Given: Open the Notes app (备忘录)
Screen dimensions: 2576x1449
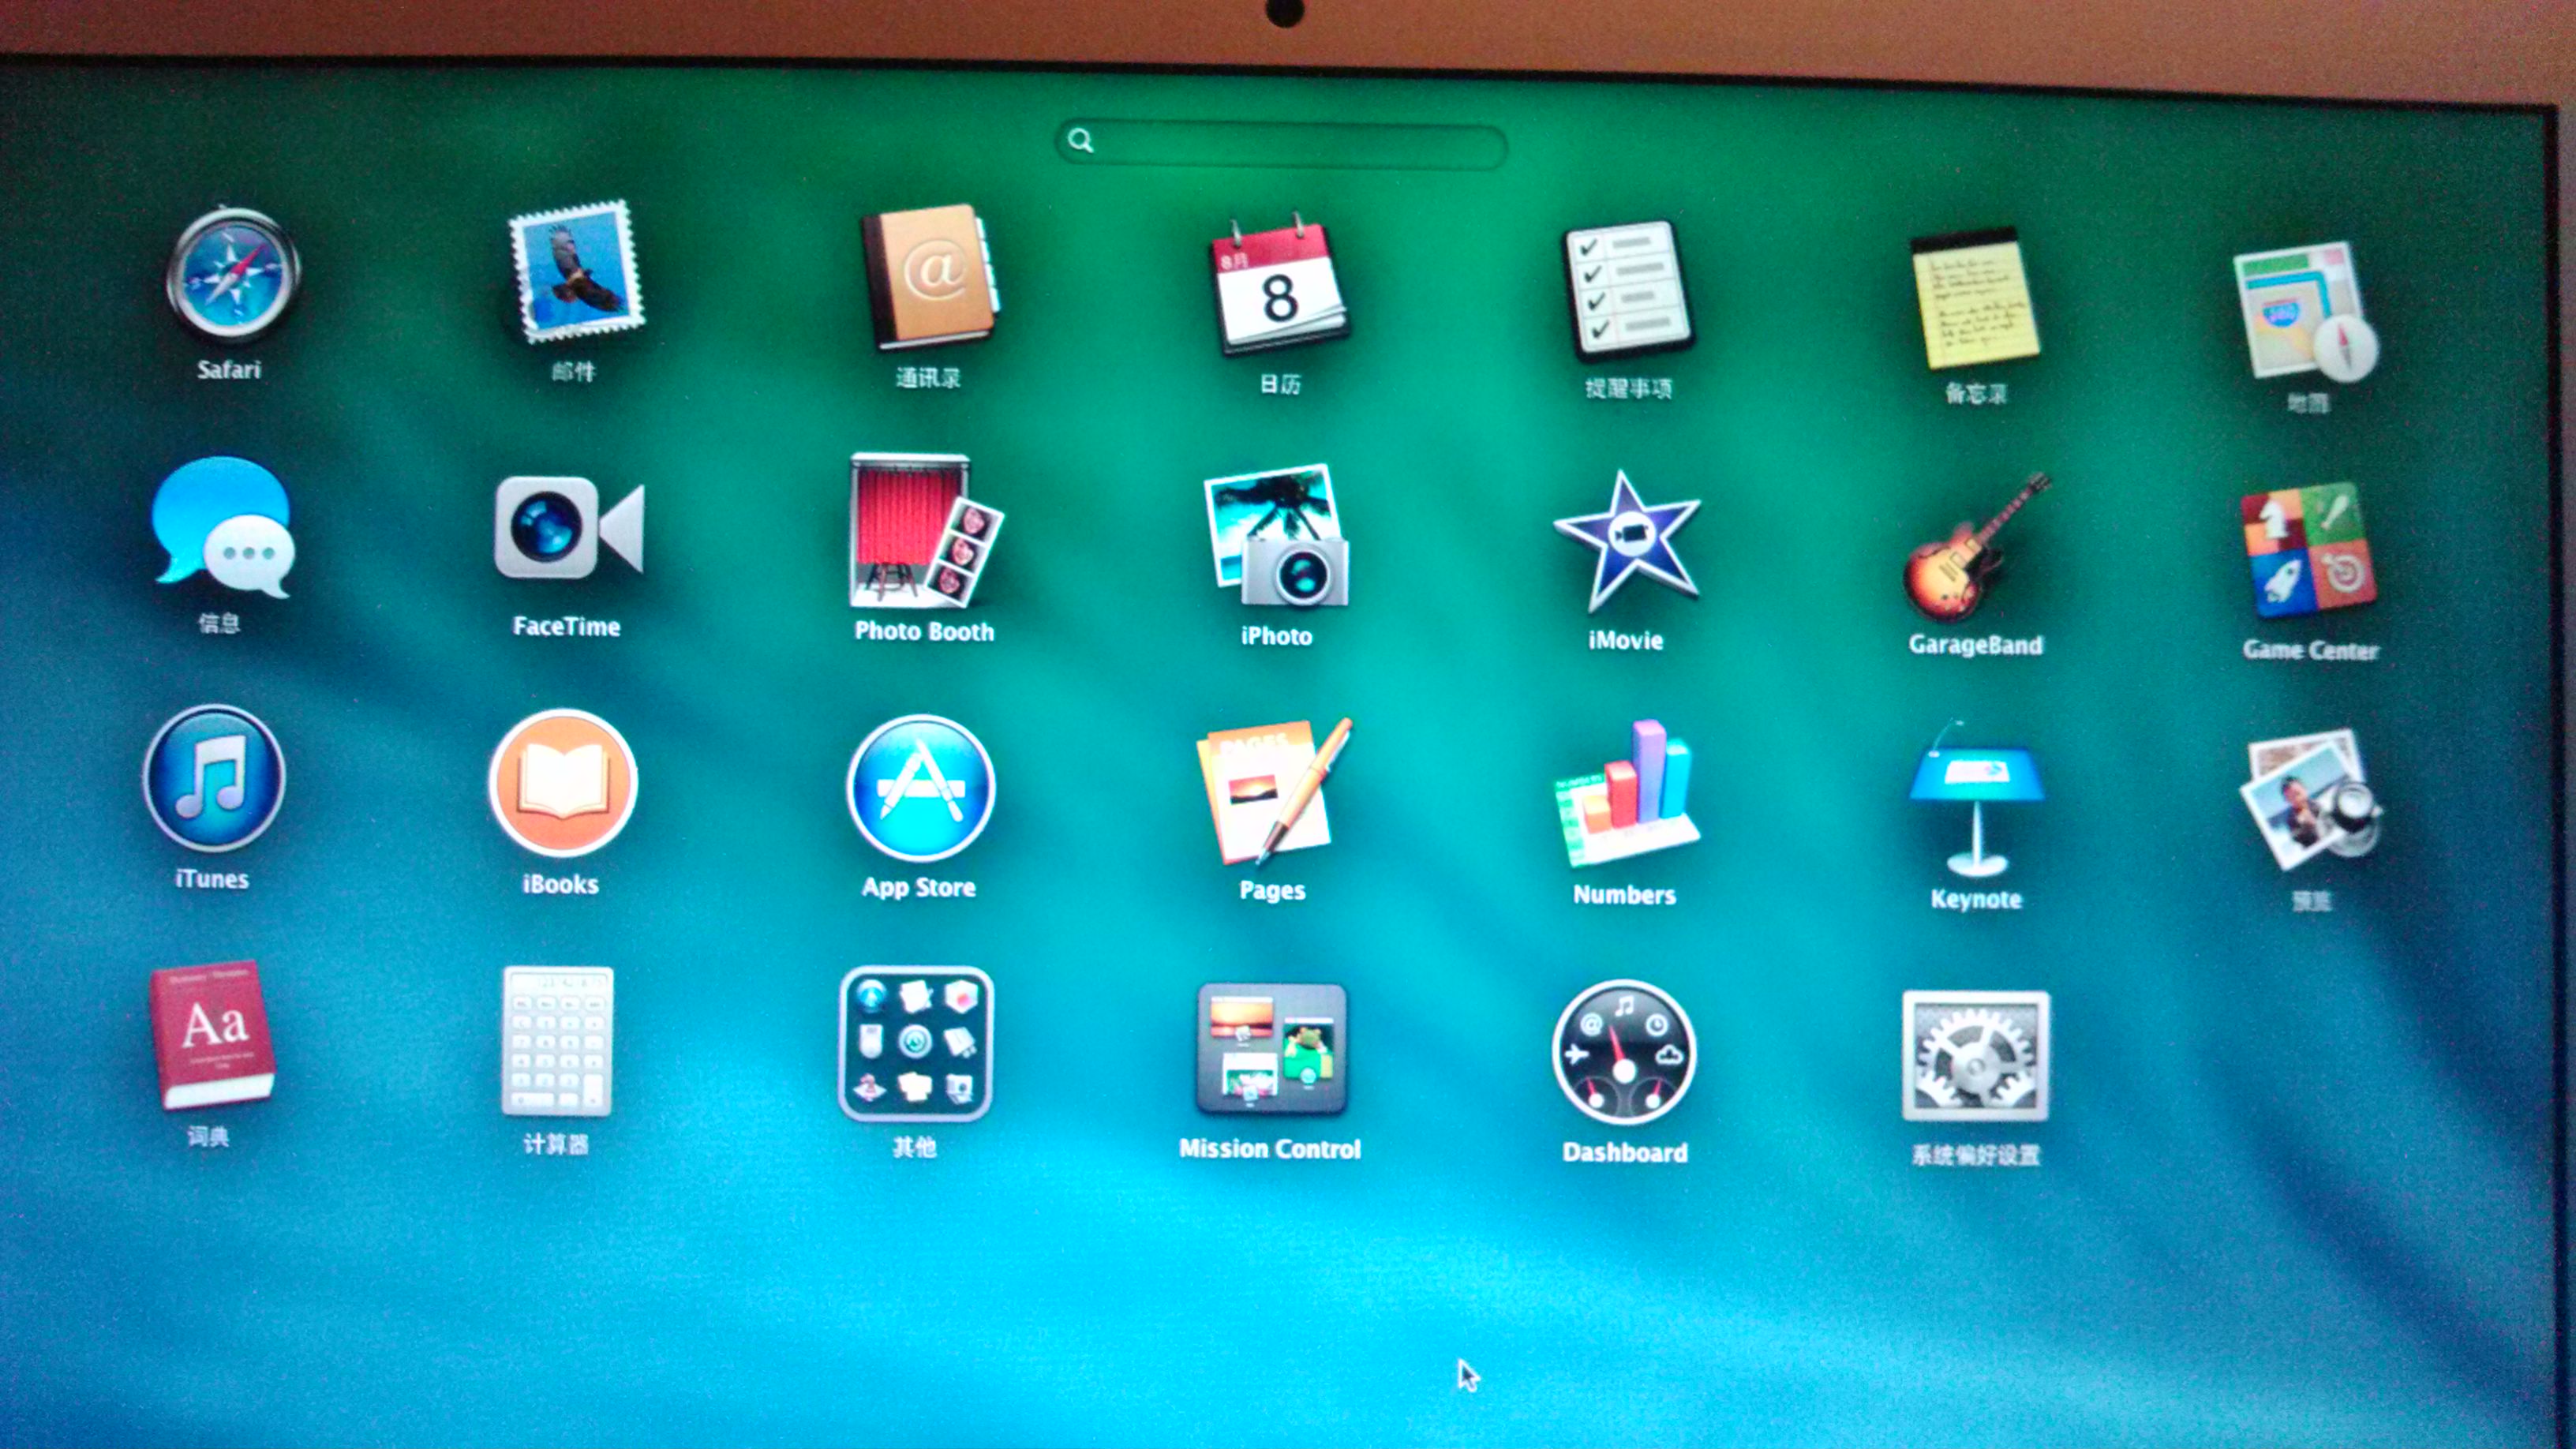Looking at the screenshot, I should click(1974, 298).
